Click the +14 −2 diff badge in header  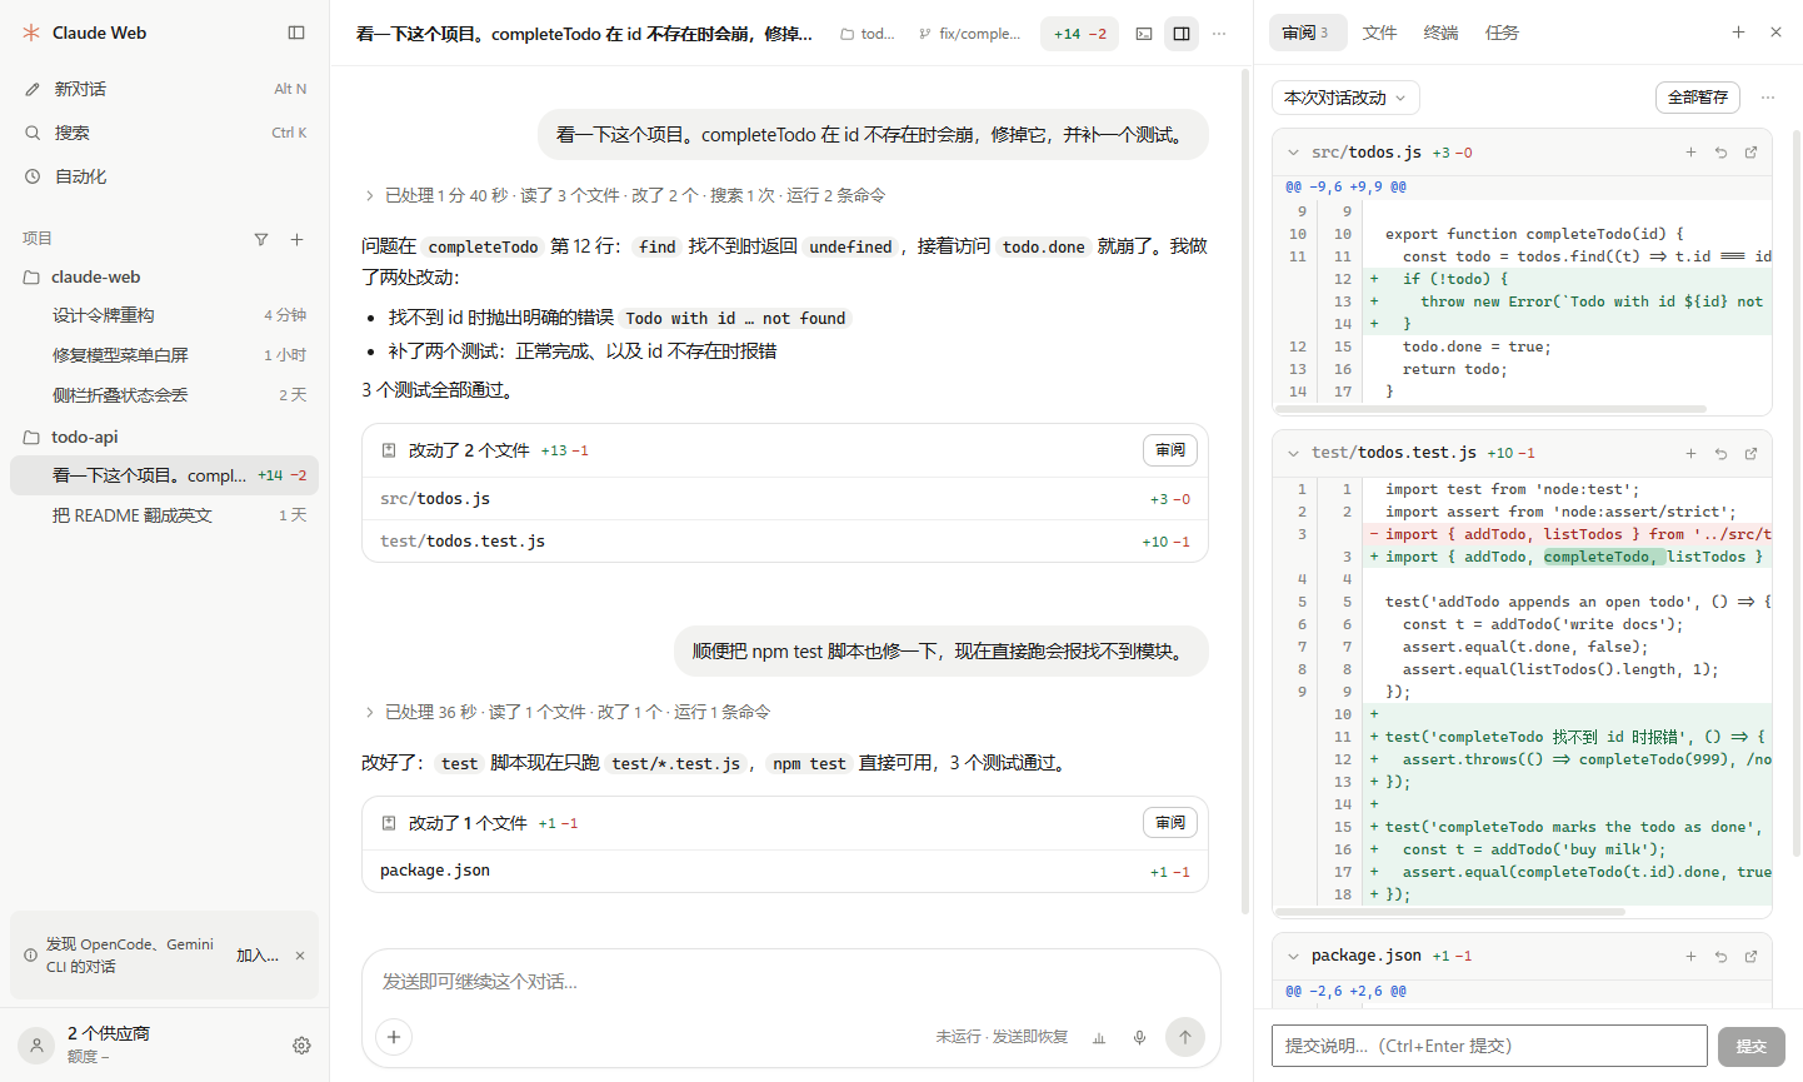point(1079,33)
